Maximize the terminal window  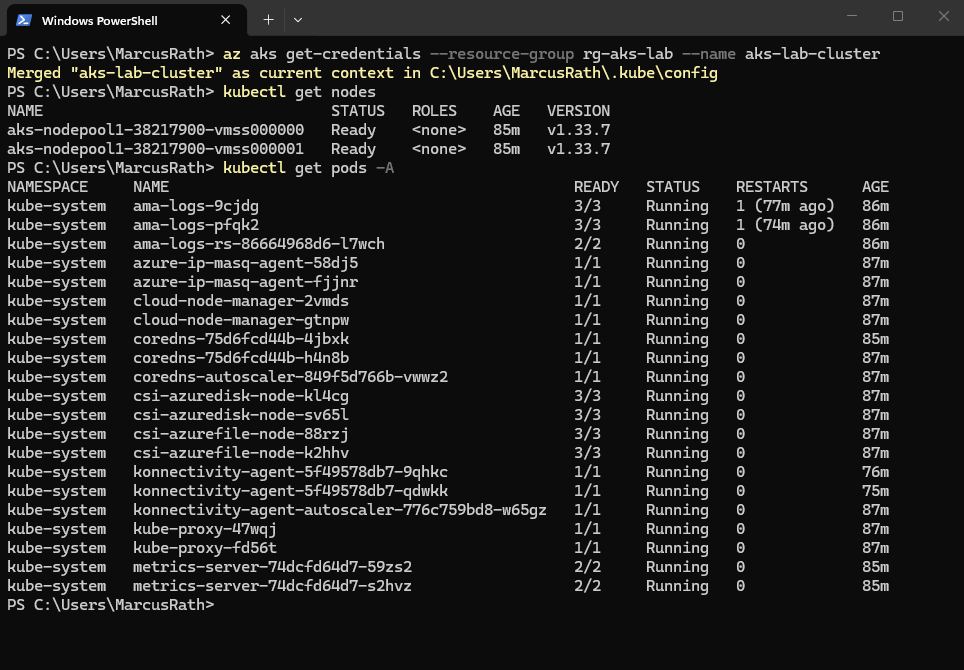click(x=897, y=16)
